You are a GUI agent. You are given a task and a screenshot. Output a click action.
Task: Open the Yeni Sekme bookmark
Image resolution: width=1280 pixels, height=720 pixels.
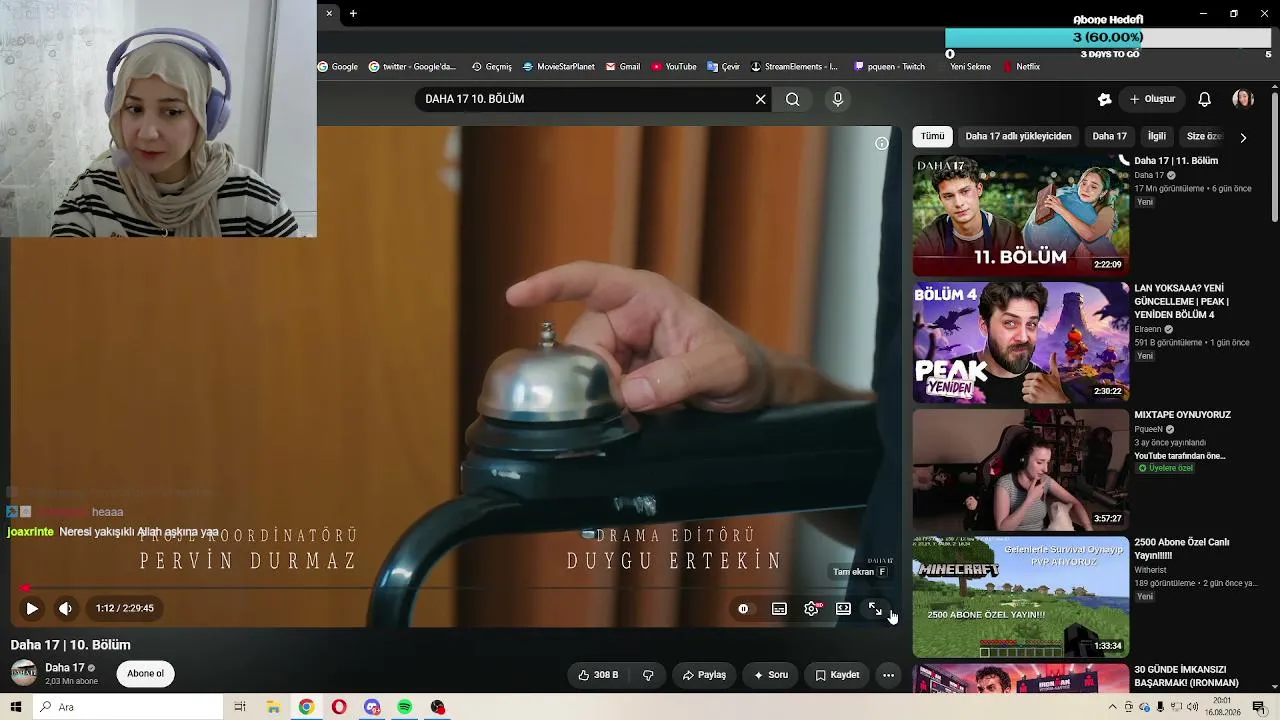point(970,67)
